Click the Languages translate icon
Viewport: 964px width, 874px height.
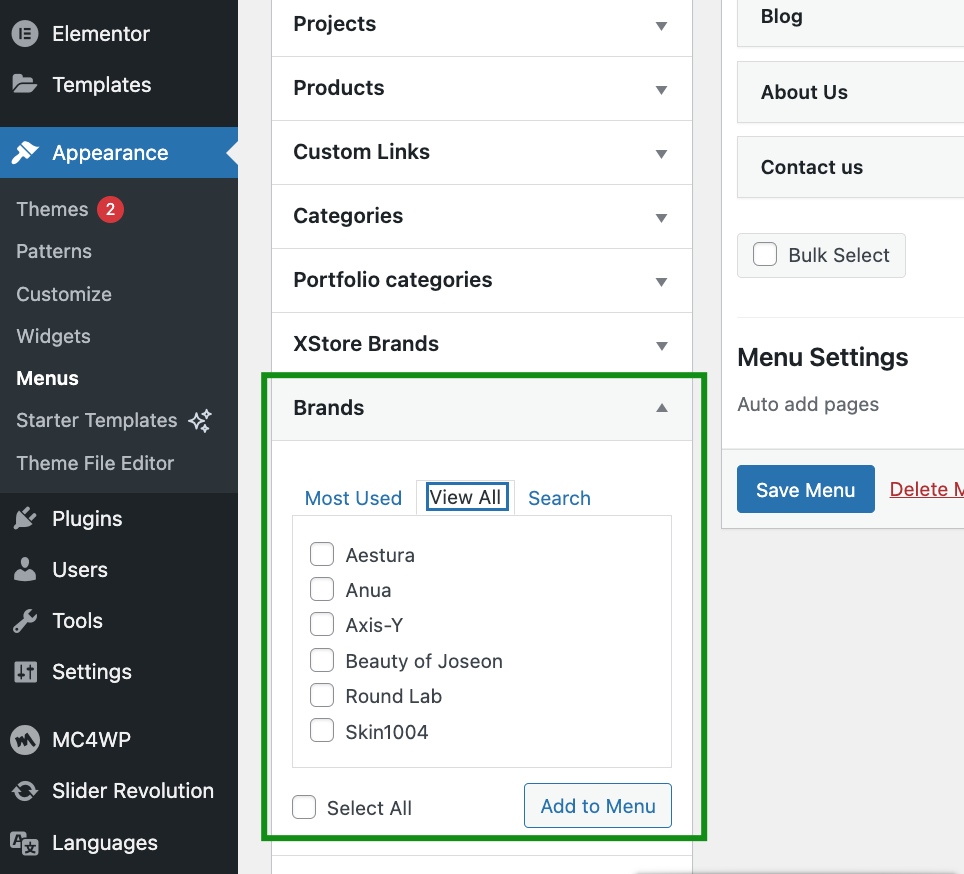pos(25,843)
